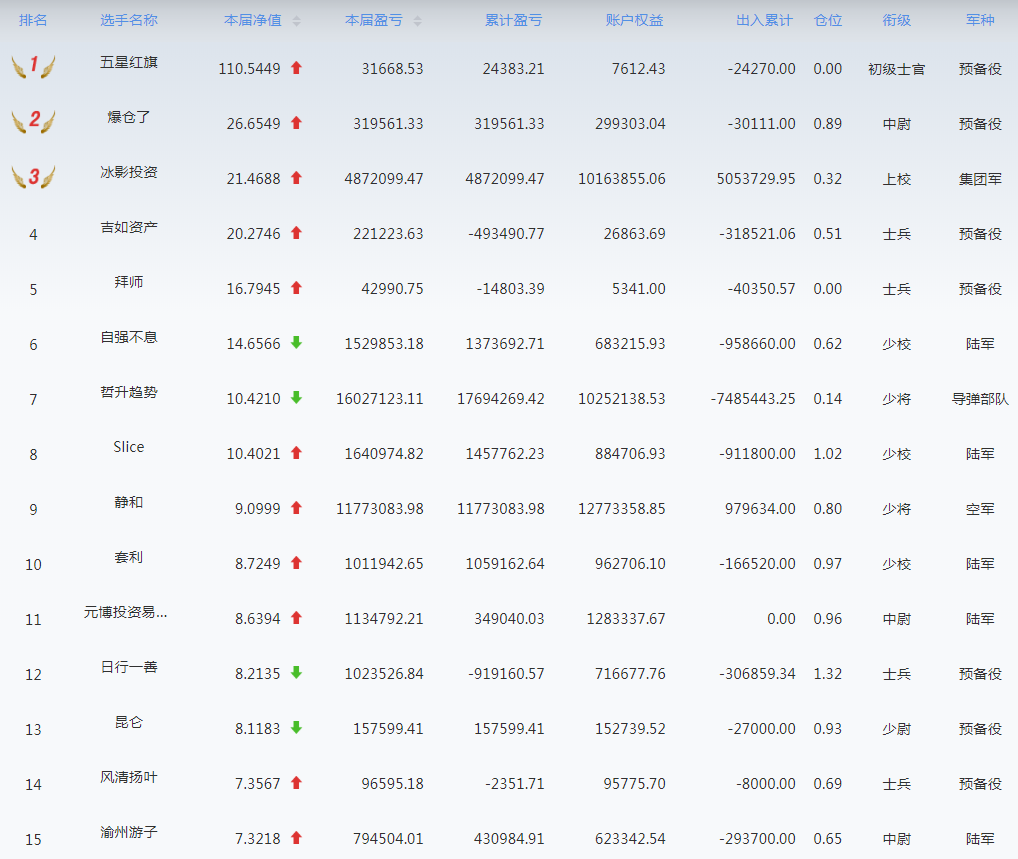Screen dimensions: 1018x859
Task: Click red up arrow beside 8.6394
Action: (296, 617)
